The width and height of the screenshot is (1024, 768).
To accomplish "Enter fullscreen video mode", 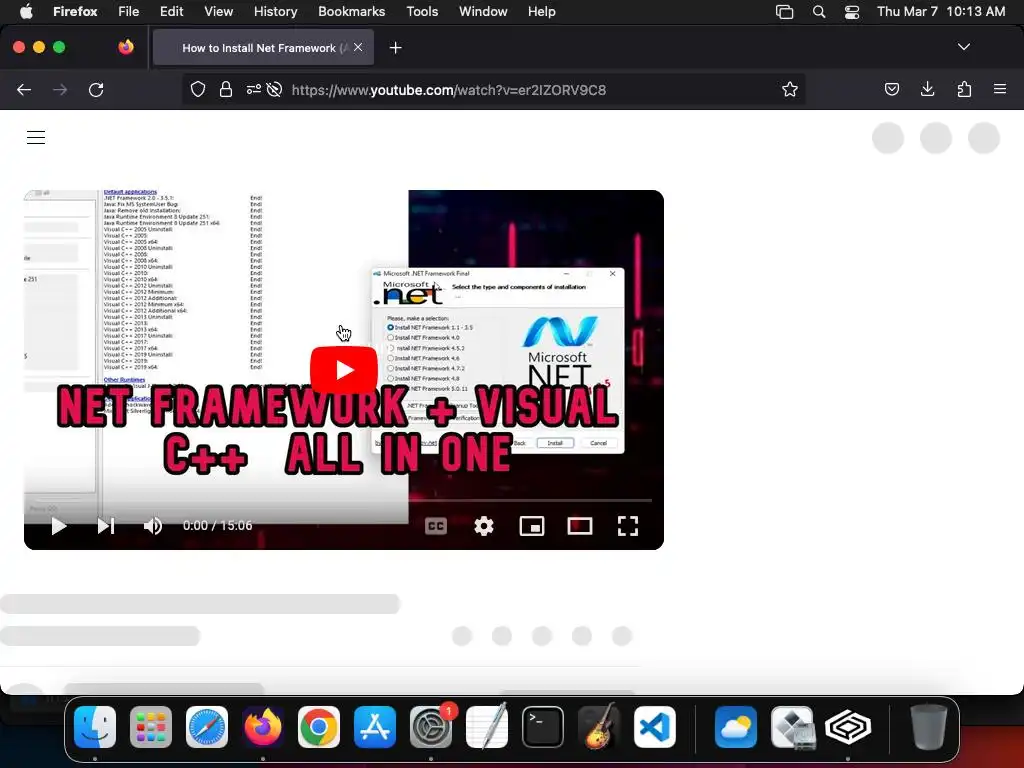I will pyautogui.click(x=628, y=526).
